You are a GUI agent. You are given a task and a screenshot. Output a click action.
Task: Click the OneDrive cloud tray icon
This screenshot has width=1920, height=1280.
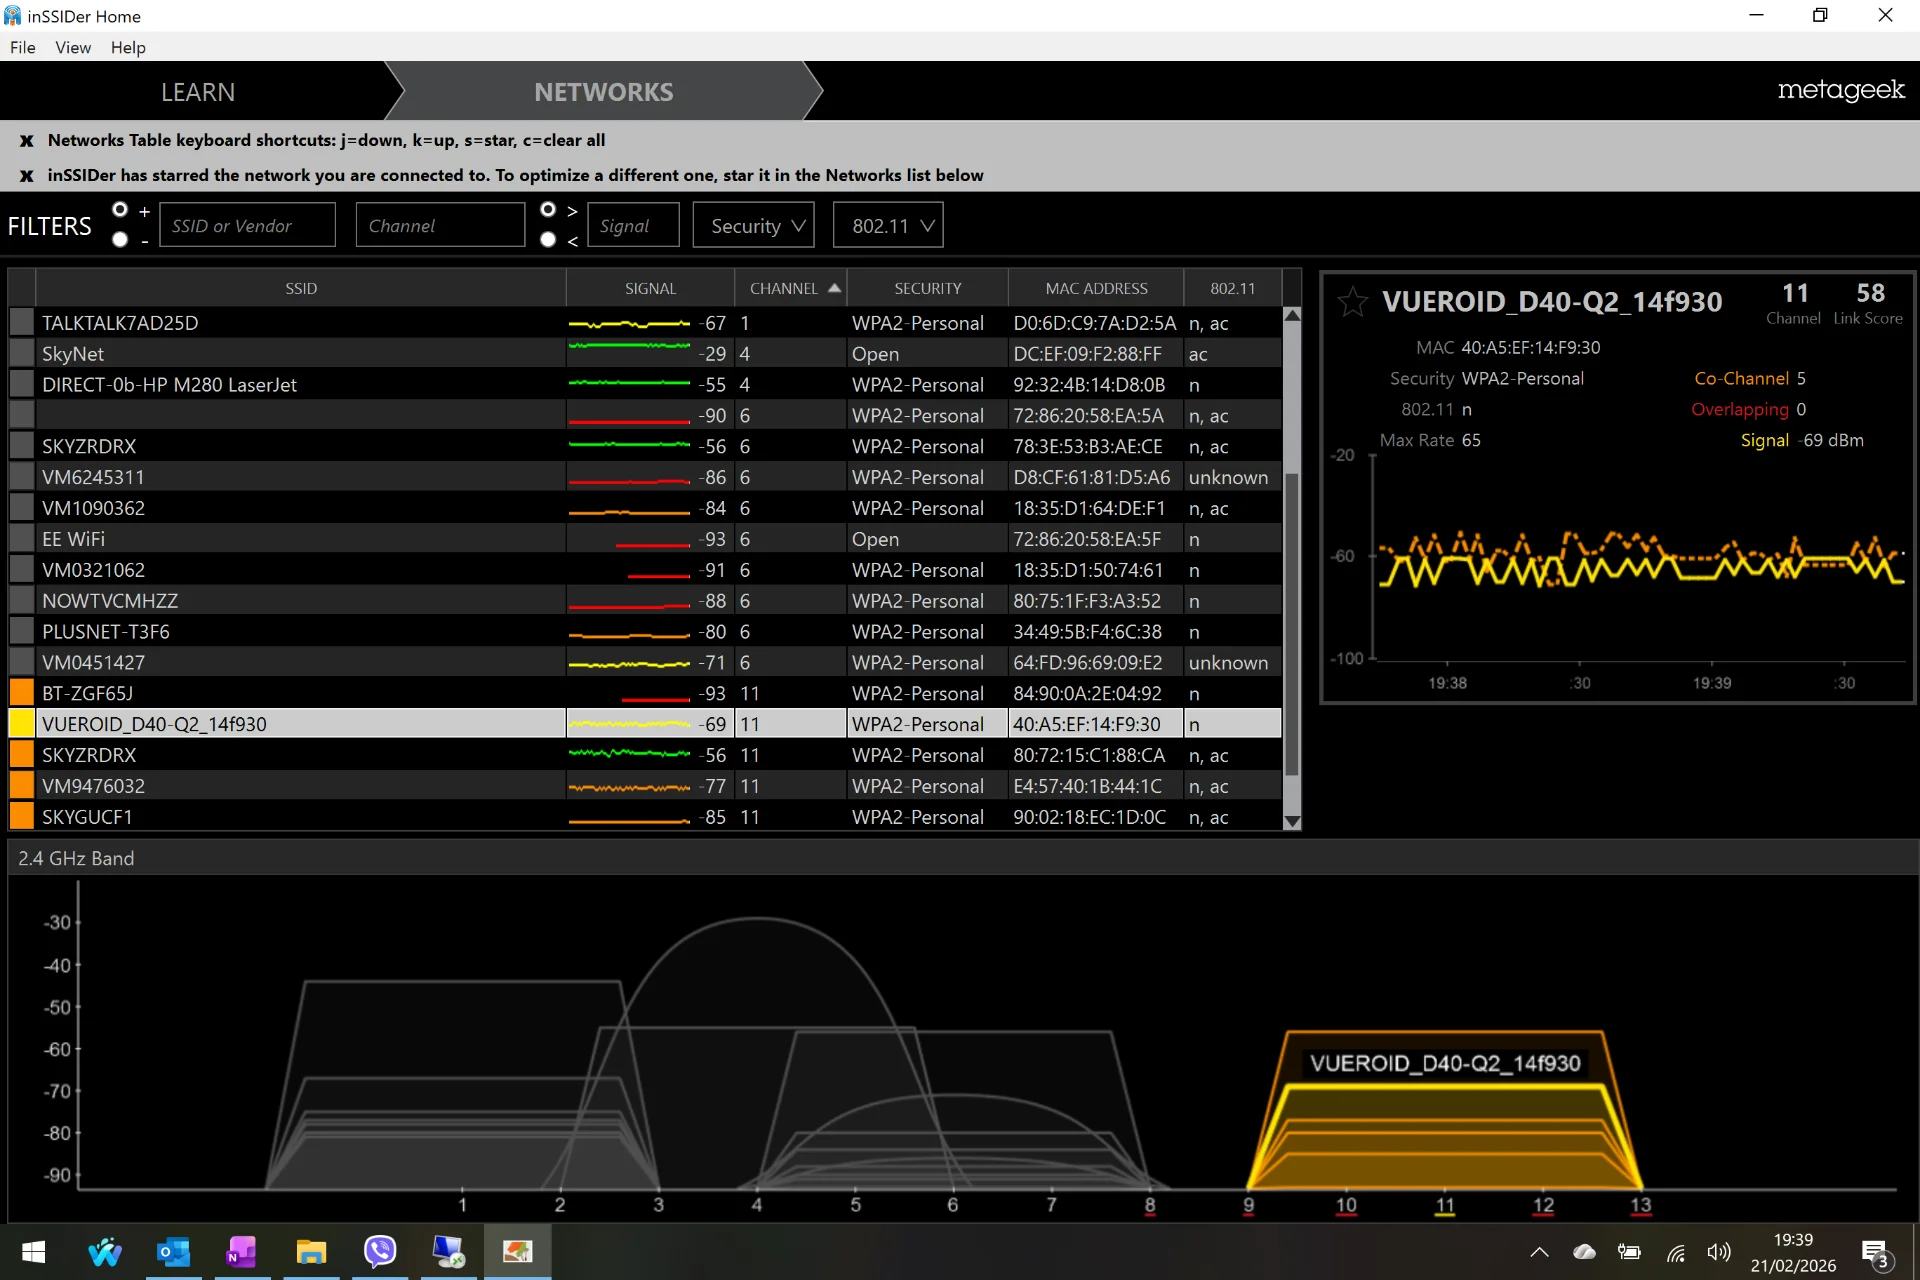(x=1584, y=1252)
